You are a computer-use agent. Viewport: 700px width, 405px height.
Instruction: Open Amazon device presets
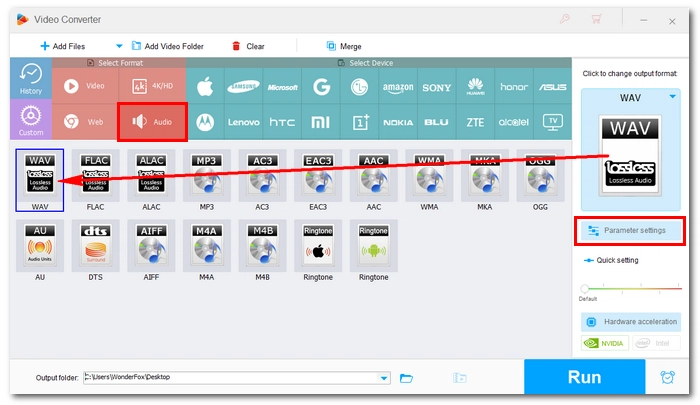coord(398,86)
